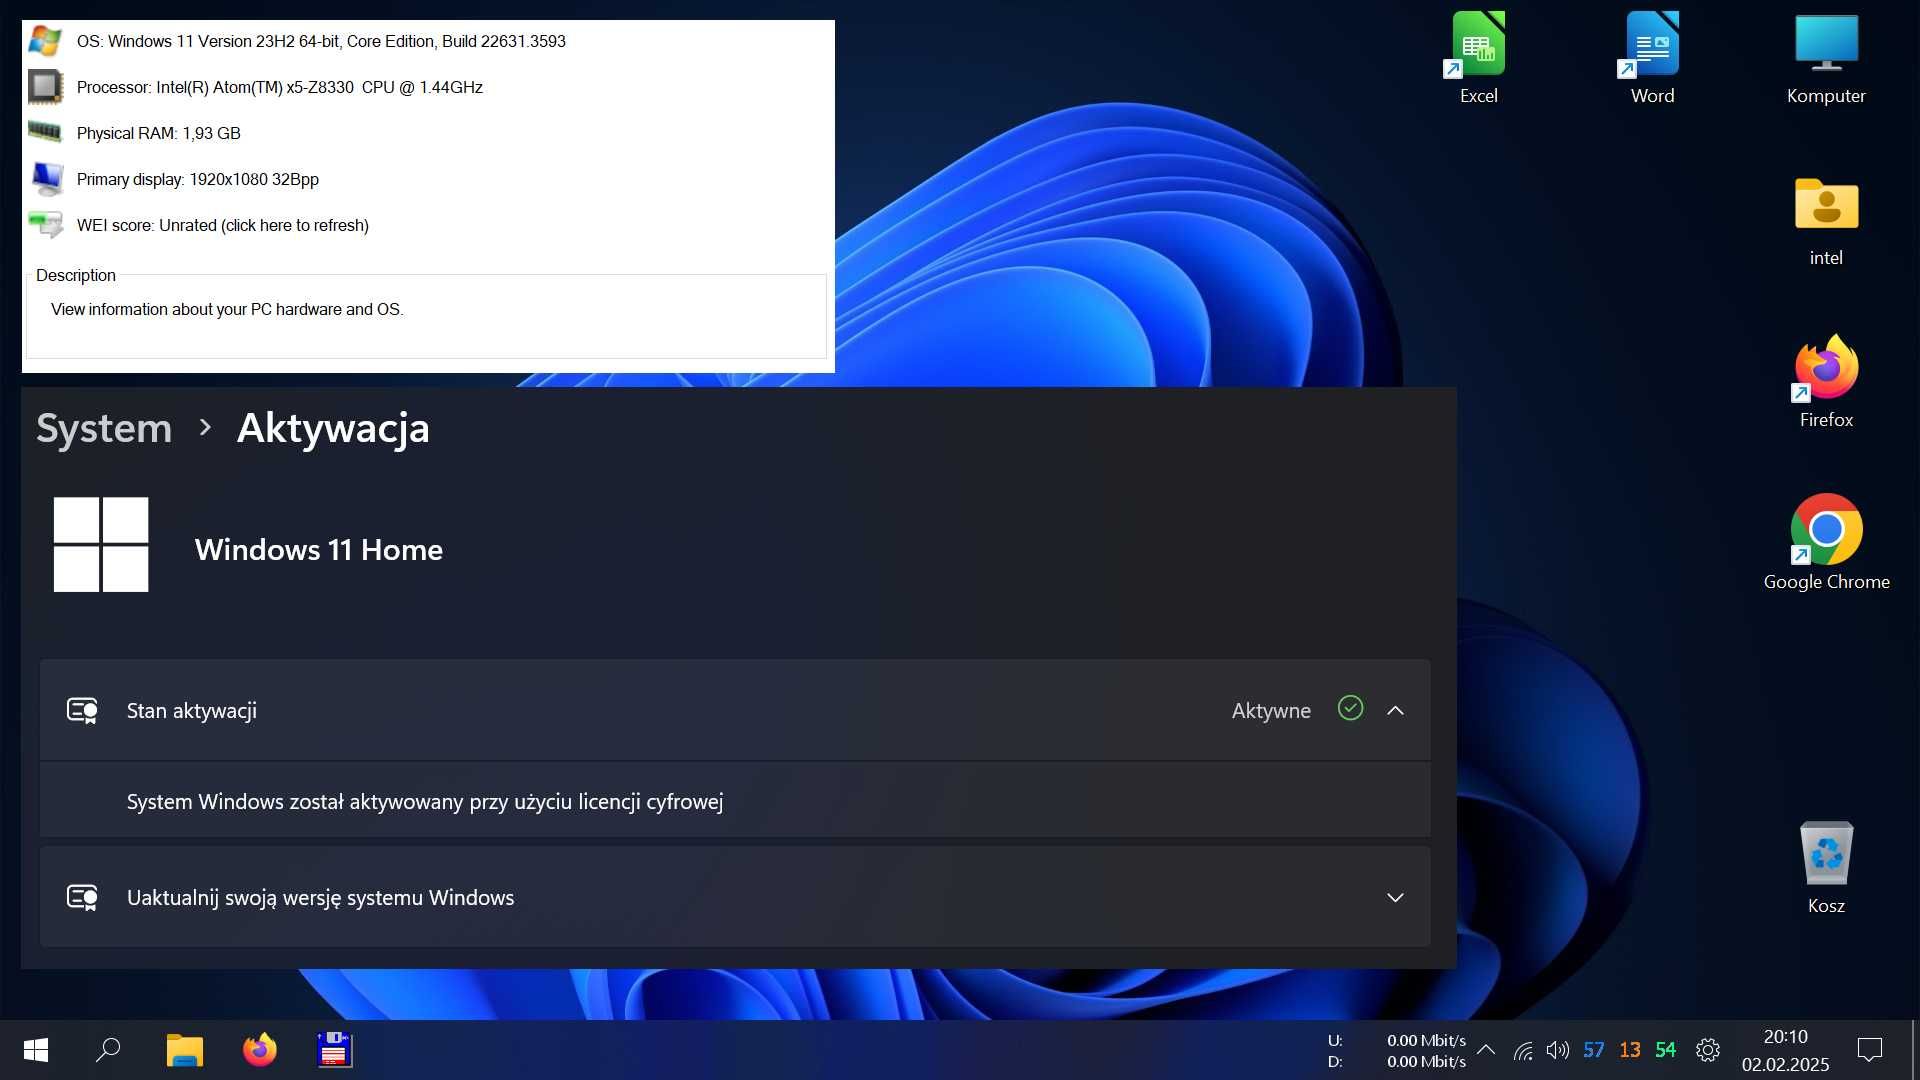Click the Aktywacja breadcrumb title
Screen dimensions: 1920x1080
pos(333,428)
